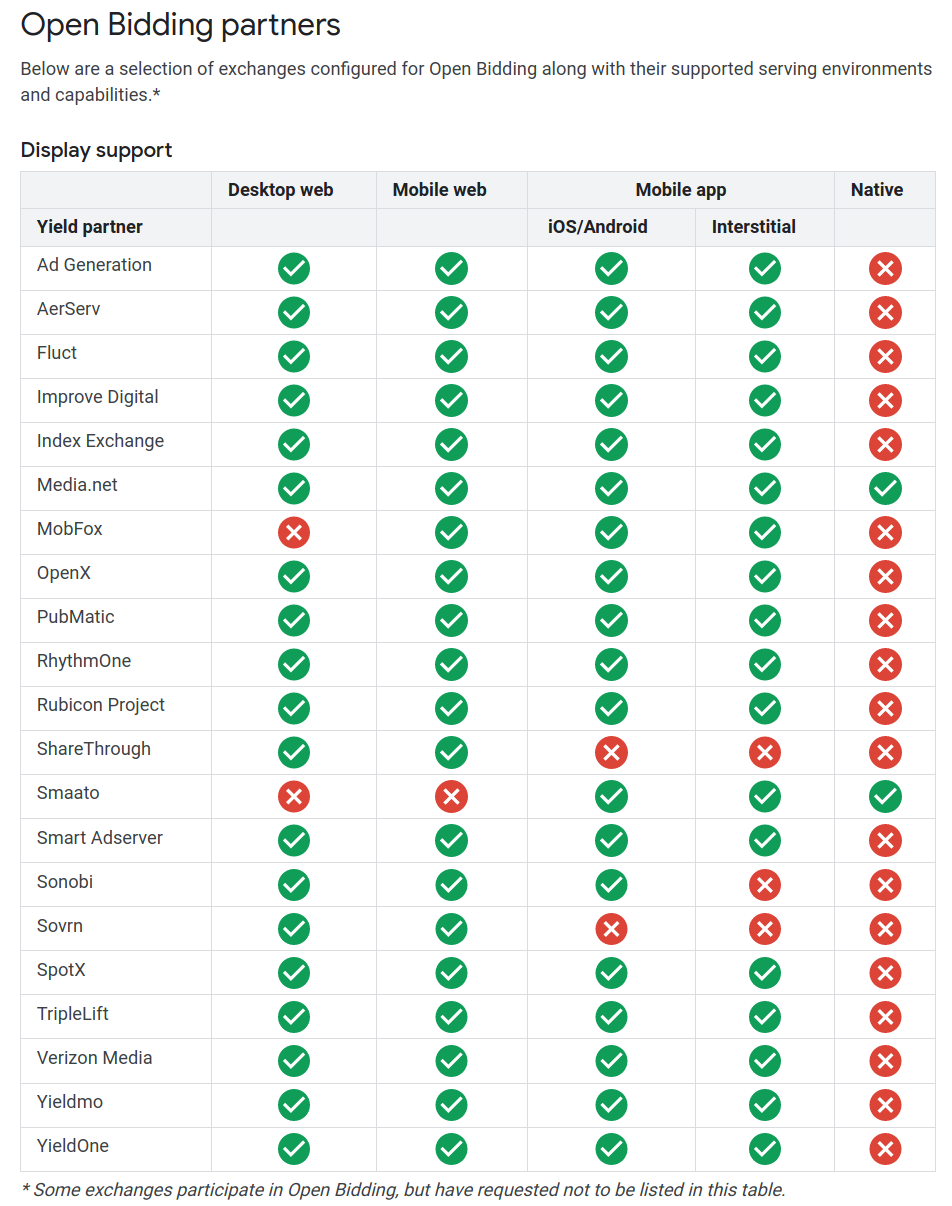Click the Display support heading
The height and width of the screenshot is (1206, 952).
click(96, 150)
